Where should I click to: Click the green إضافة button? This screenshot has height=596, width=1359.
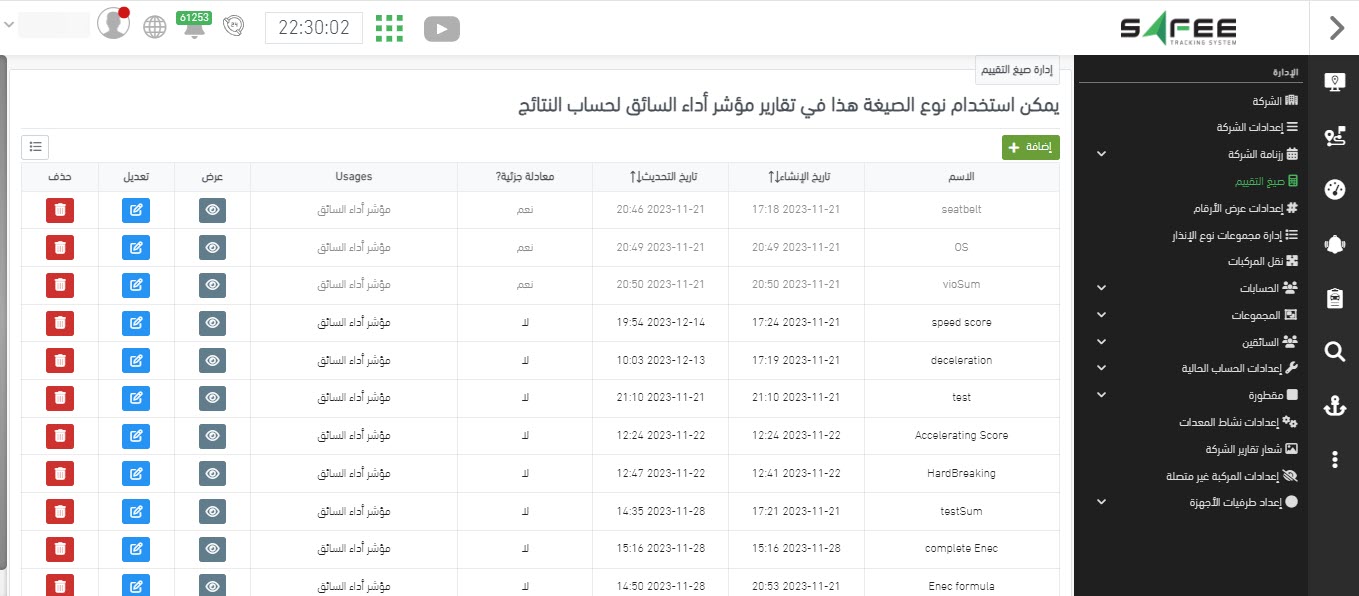click(x=1030, y=147)
